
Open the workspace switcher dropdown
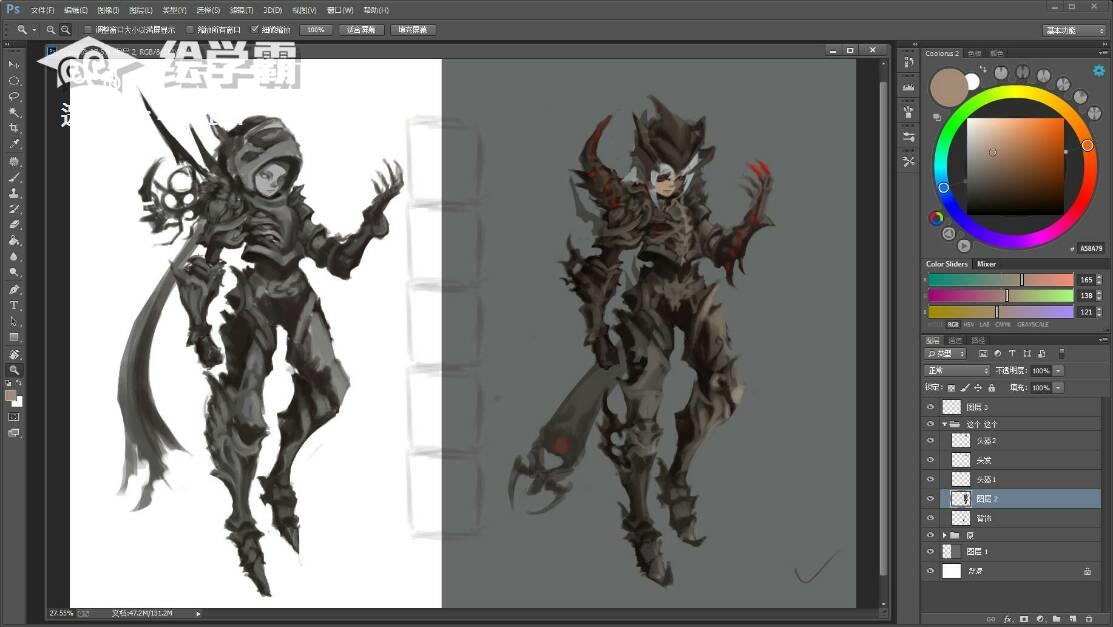pos(1075,31)
